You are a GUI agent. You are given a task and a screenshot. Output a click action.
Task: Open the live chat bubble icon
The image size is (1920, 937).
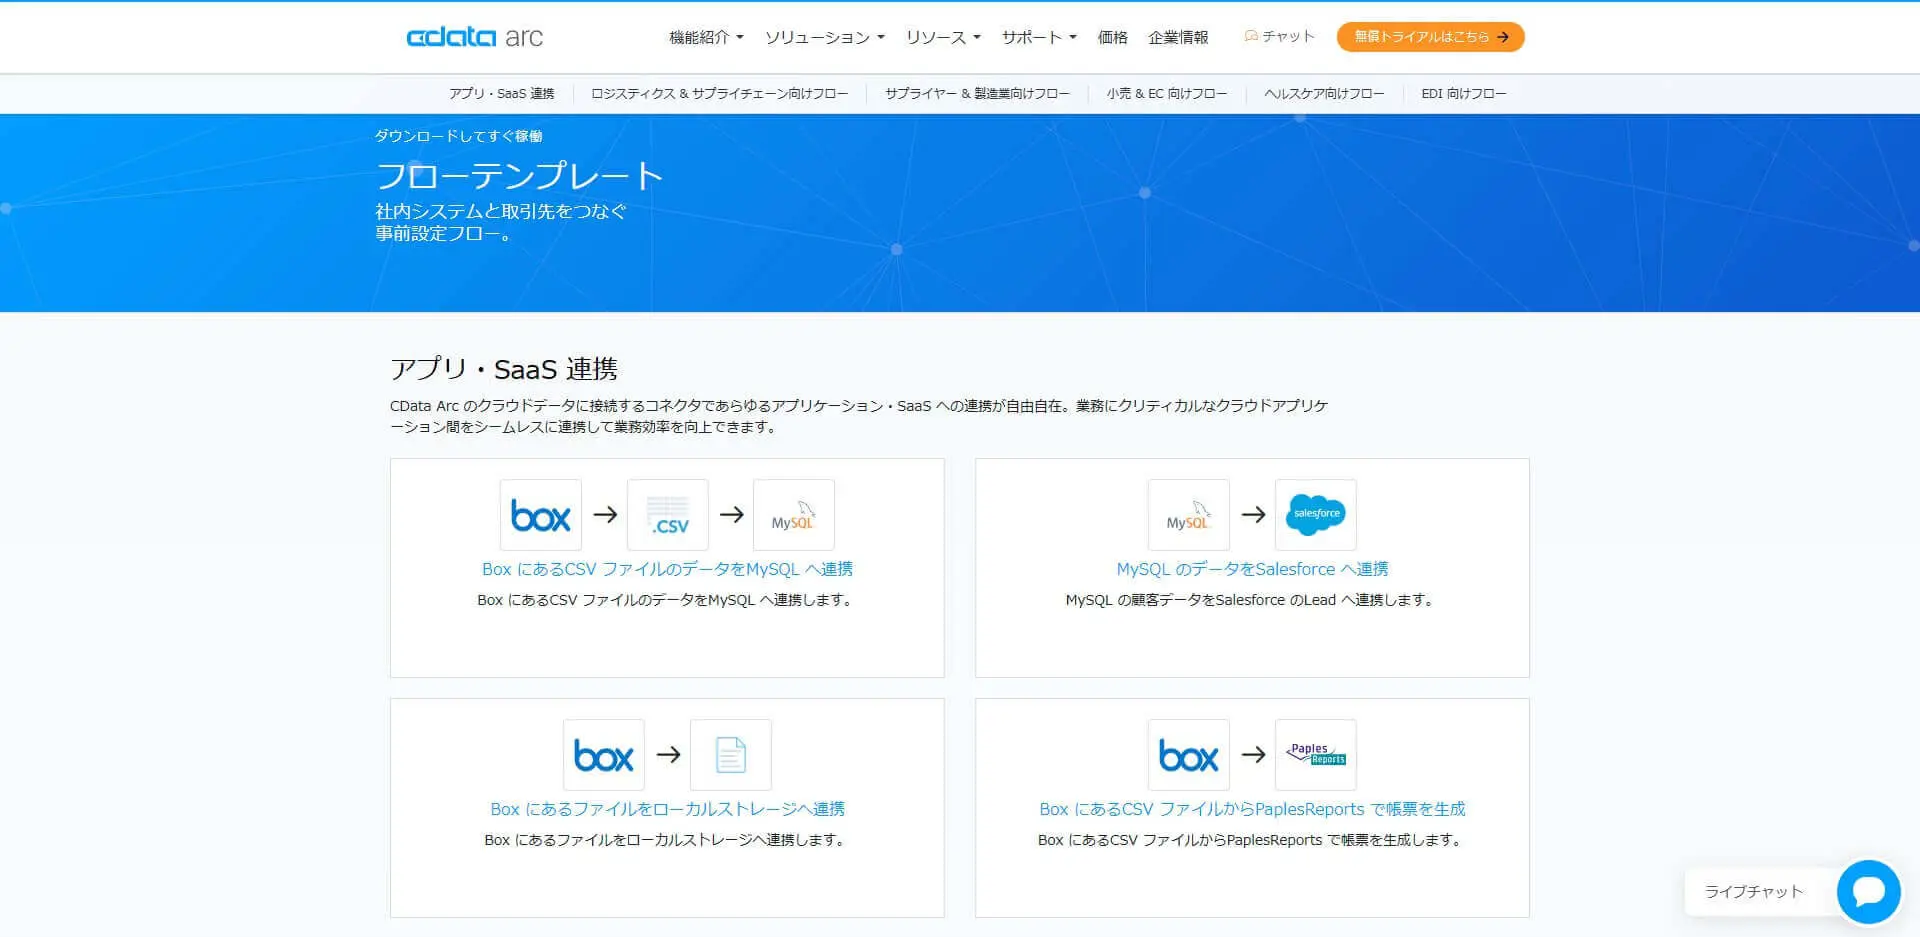point(1868,891)
